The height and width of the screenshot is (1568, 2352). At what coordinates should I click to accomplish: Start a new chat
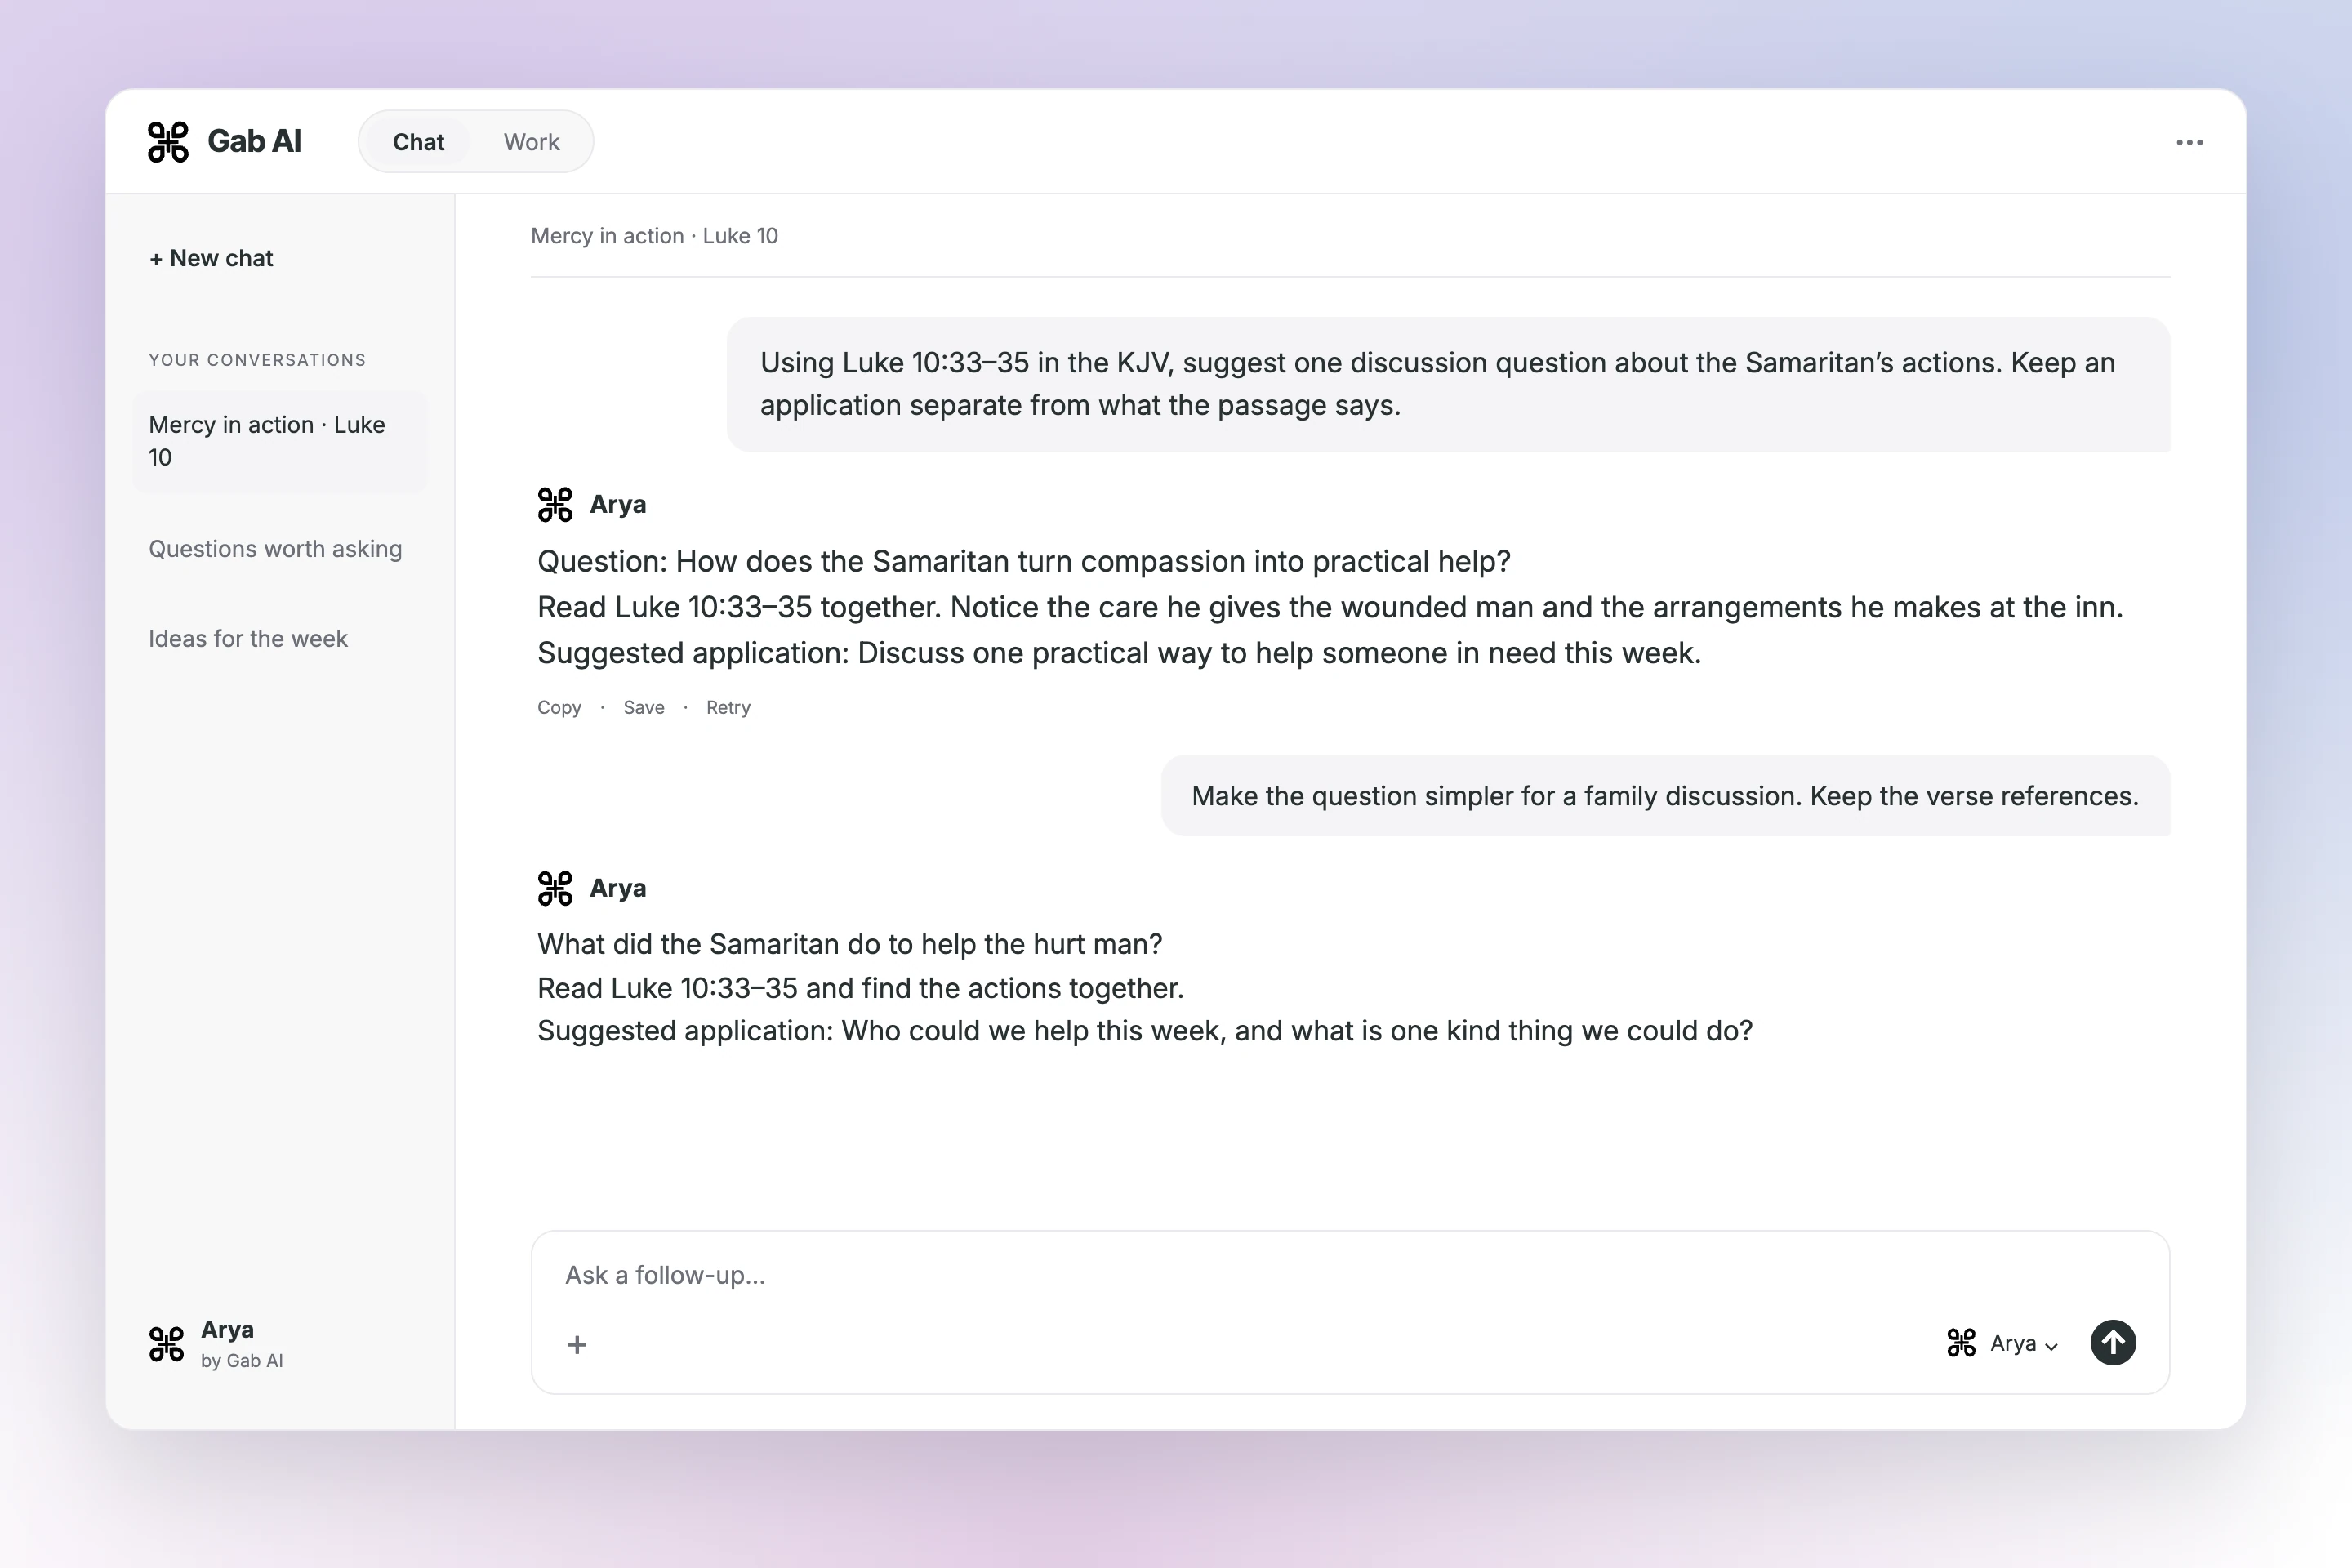(211, 258)
